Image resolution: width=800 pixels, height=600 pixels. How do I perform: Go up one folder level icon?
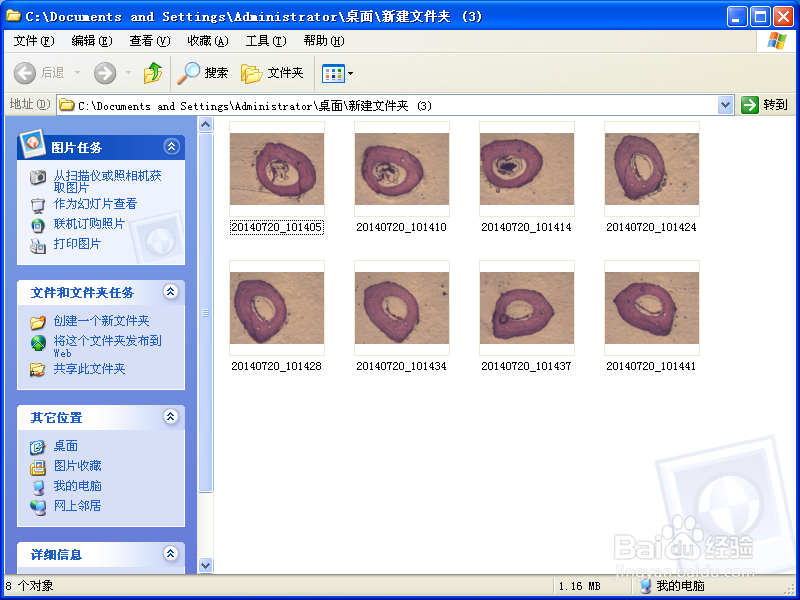[153, 73]
